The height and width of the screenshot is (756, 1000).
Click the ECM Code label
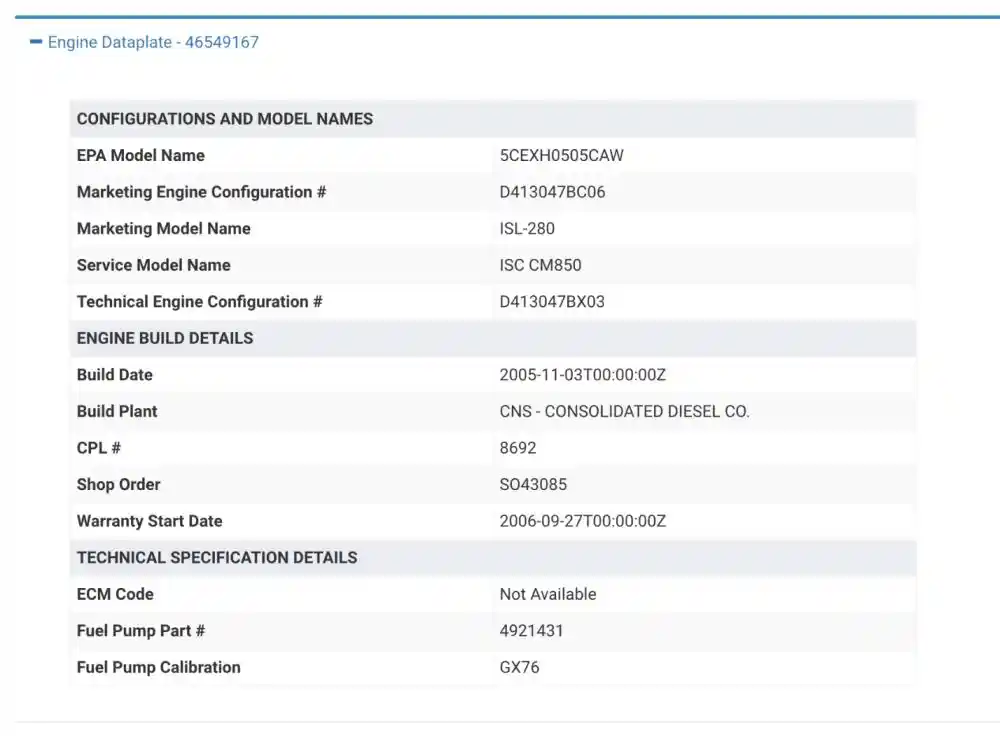click(x=115, y=594)
